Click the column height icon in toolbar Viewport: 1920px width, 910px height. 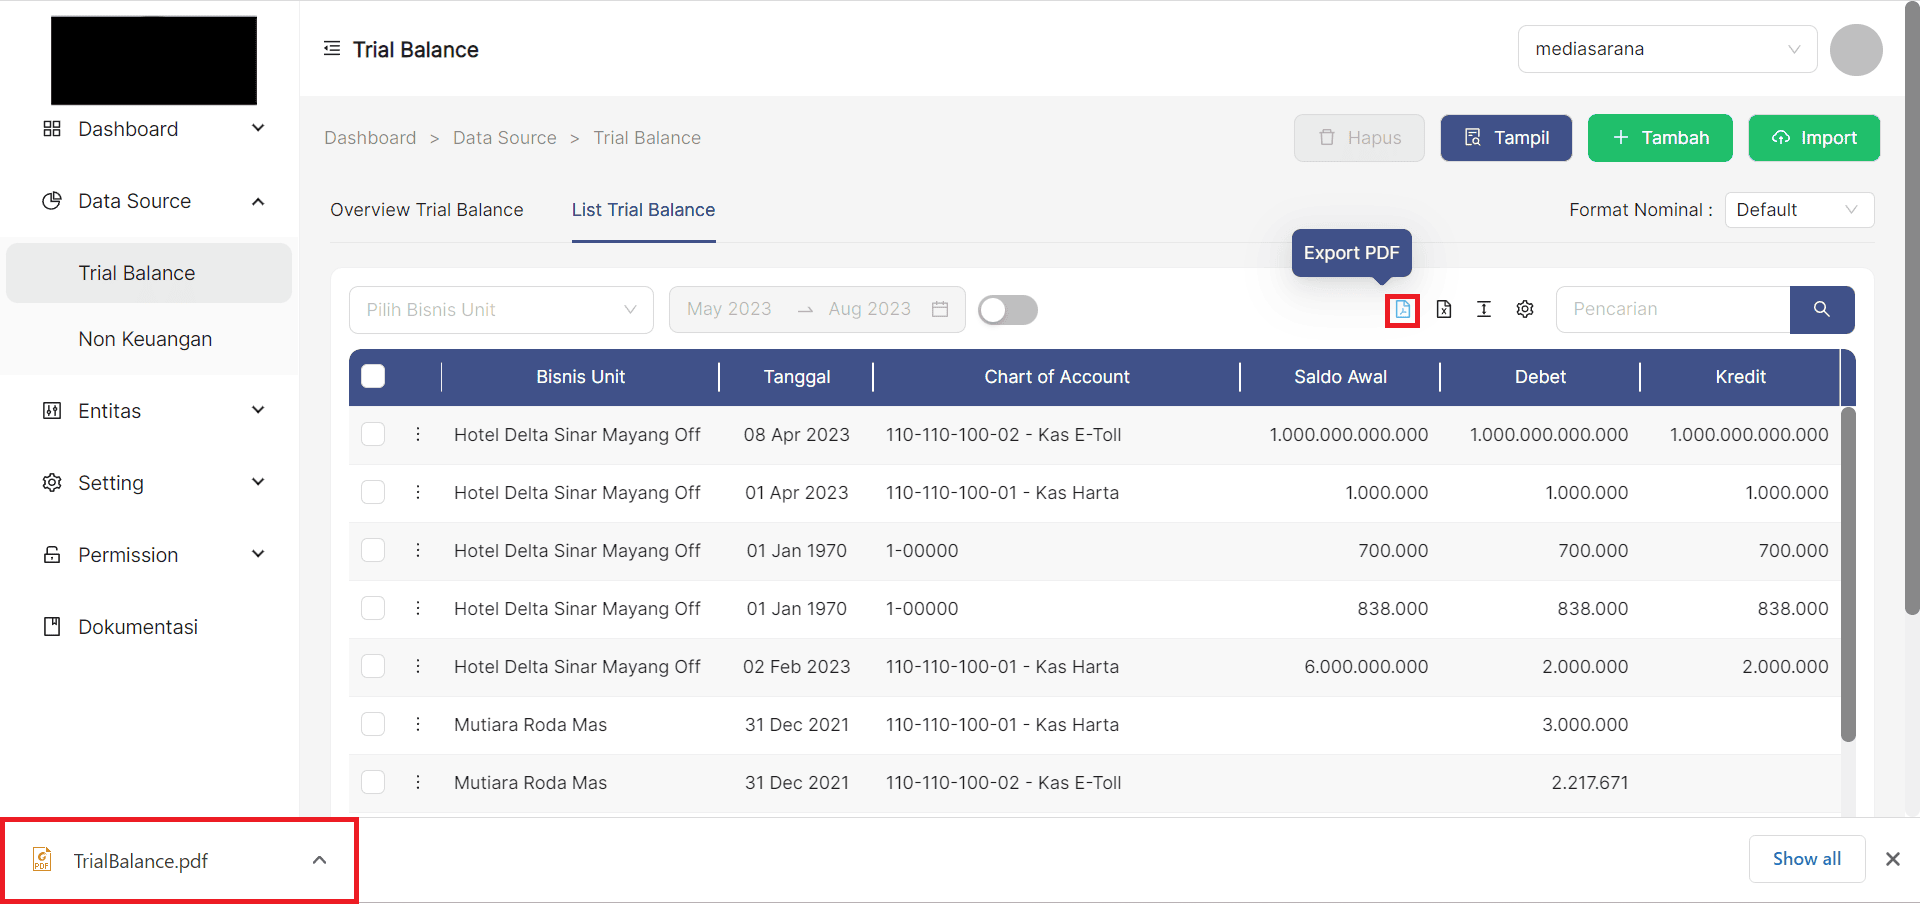click(x=1484, y=310)
